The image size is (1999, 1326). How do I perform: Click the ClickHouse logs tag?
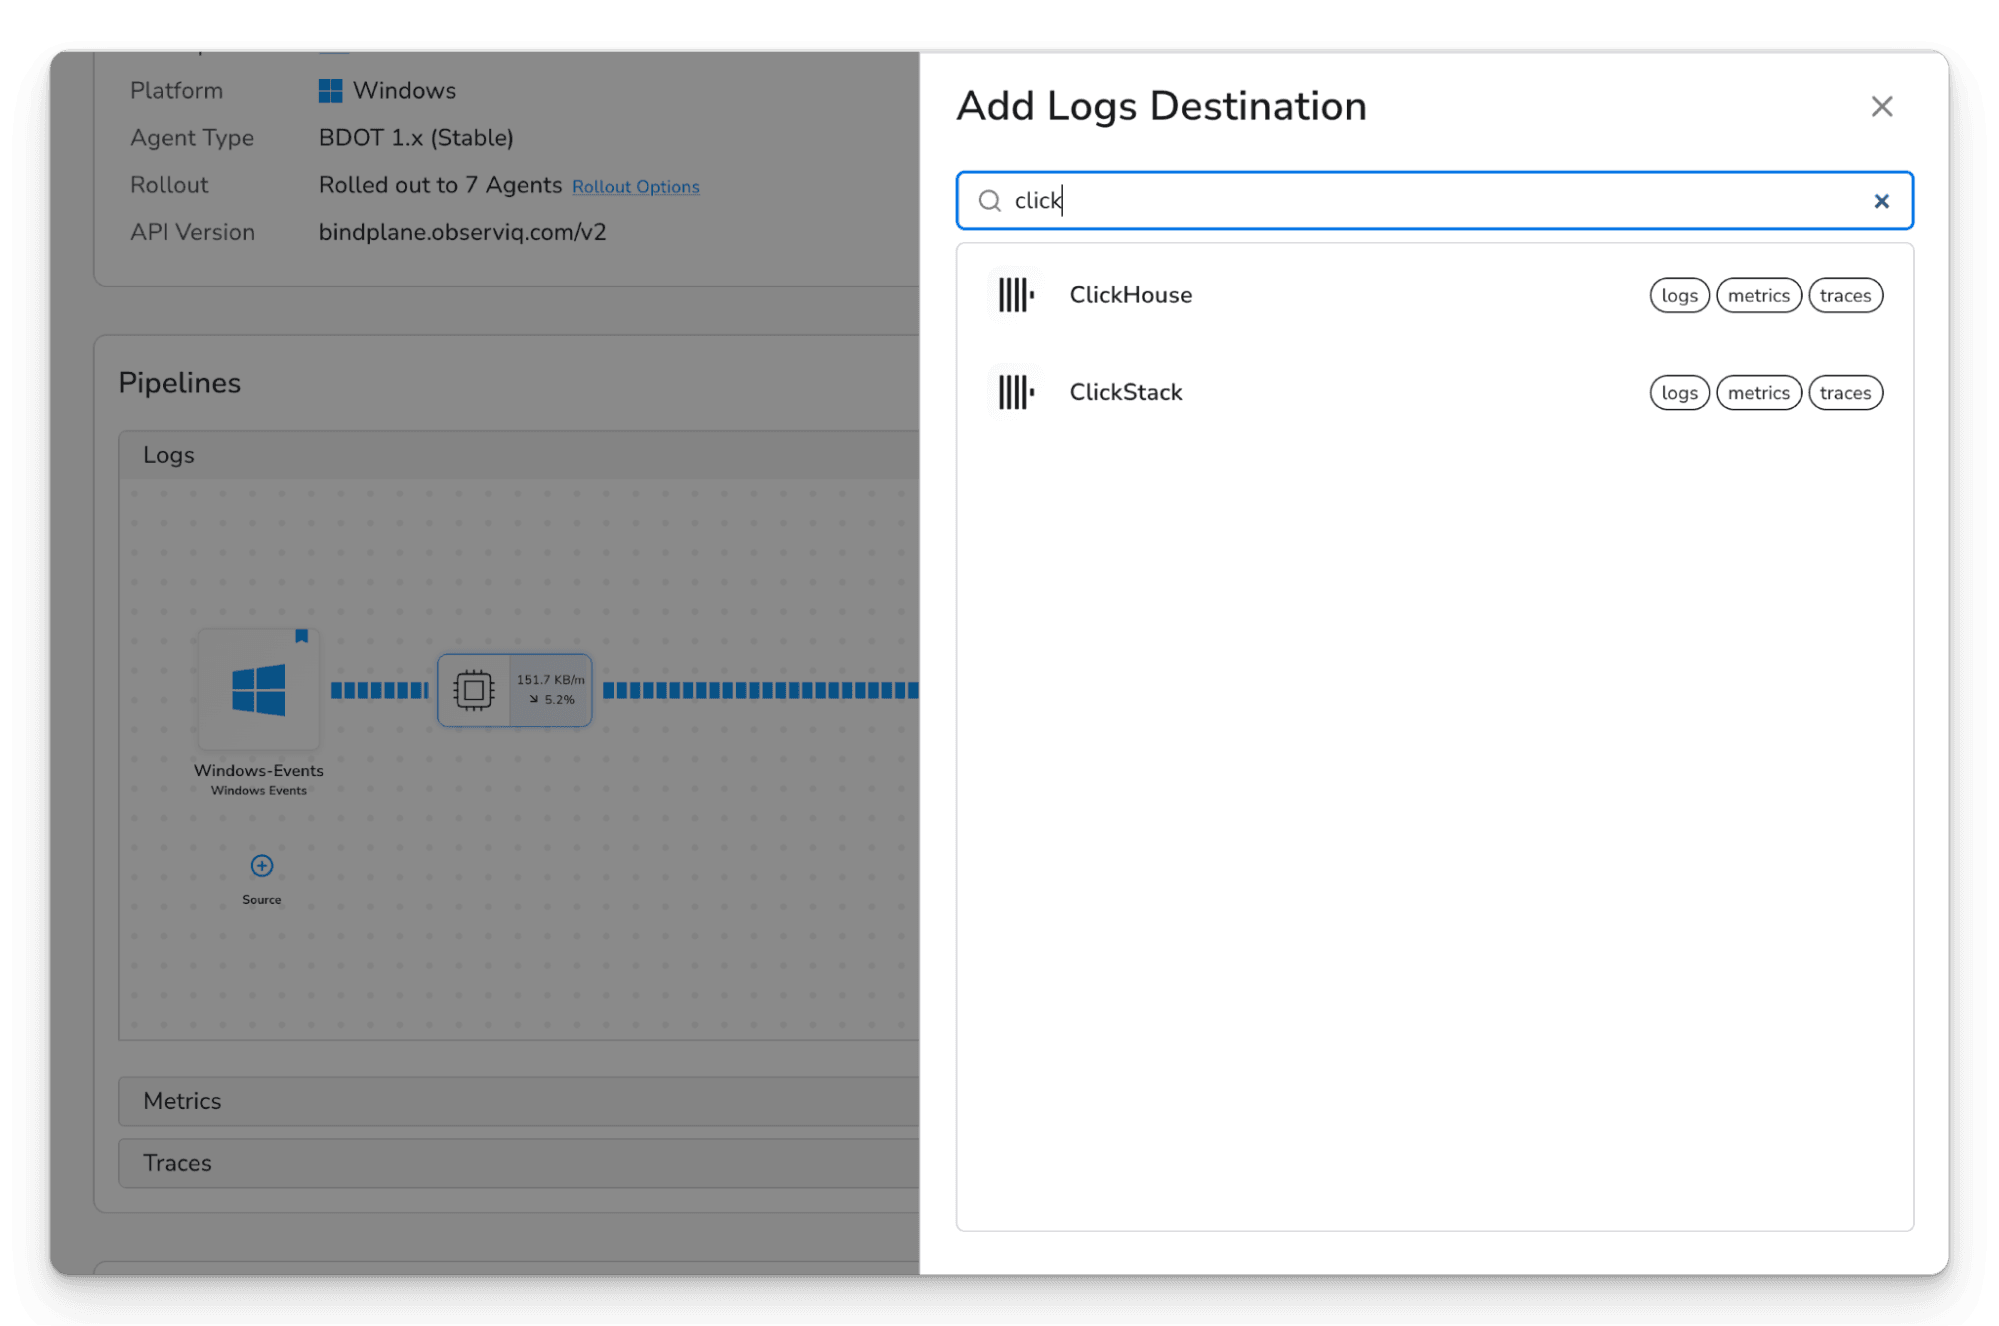[1679, 295]
